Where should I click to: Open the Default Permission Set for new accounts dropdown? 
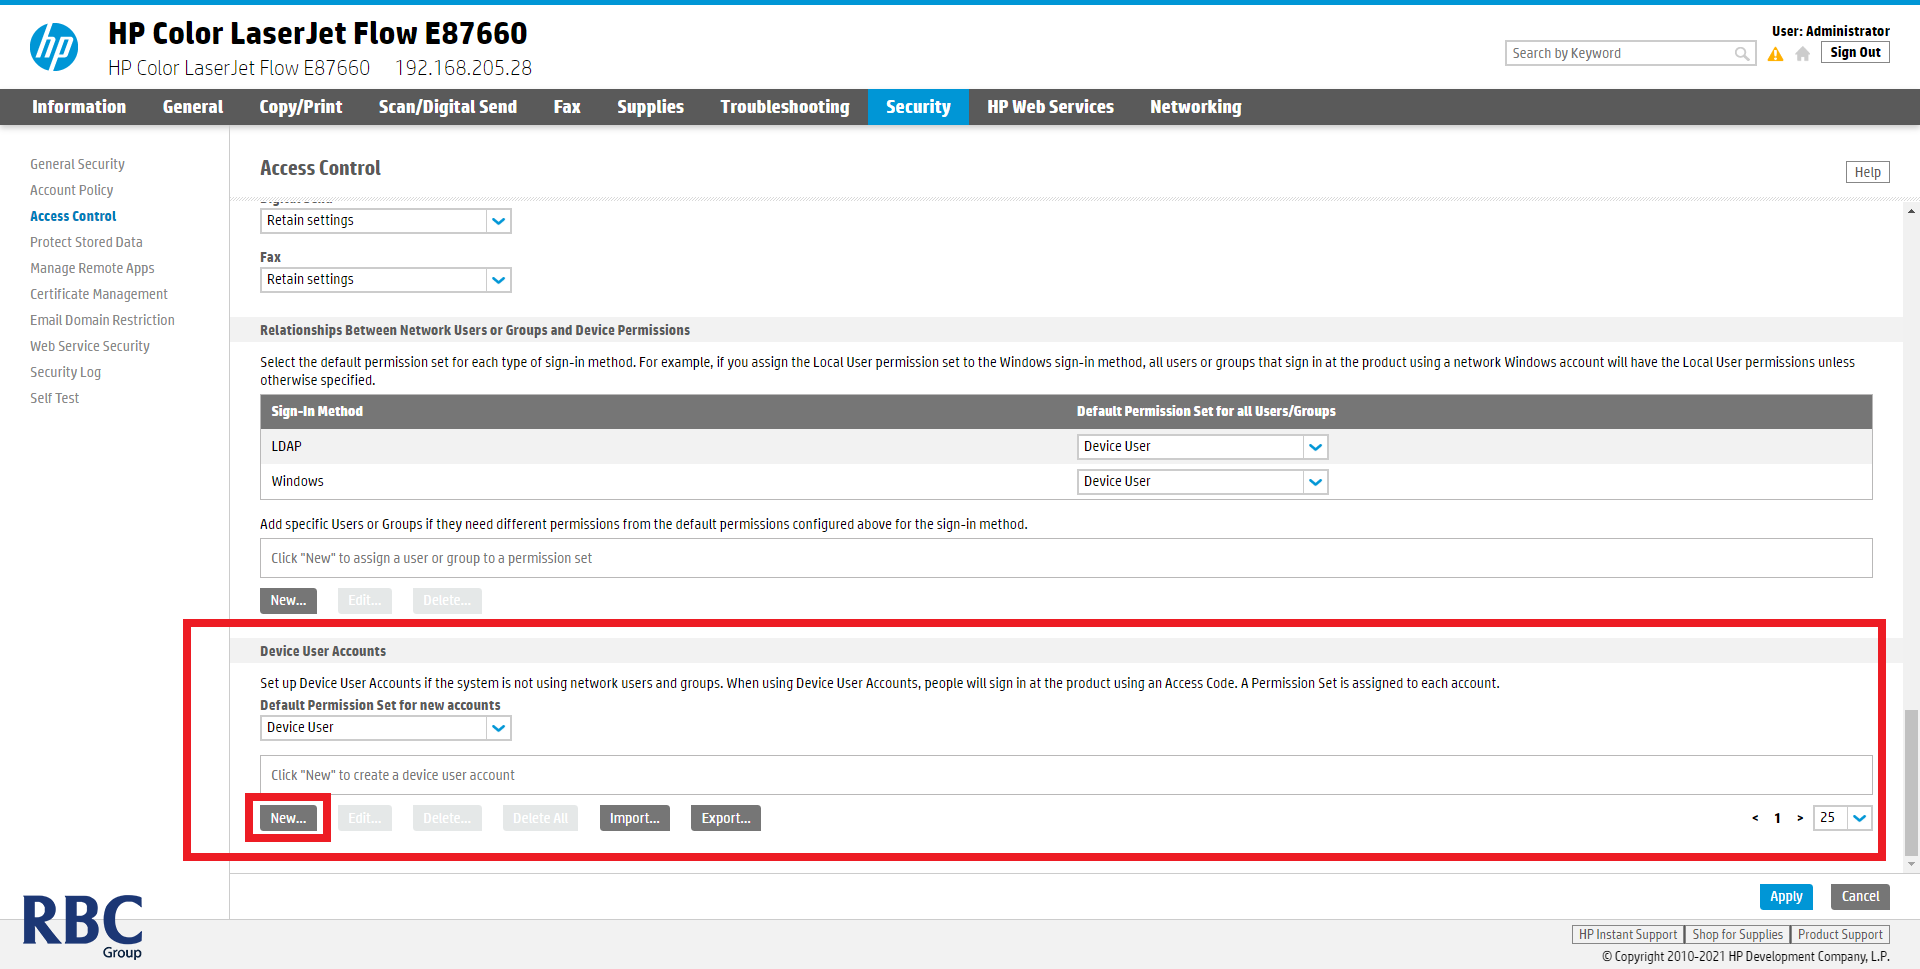[498, 728]
